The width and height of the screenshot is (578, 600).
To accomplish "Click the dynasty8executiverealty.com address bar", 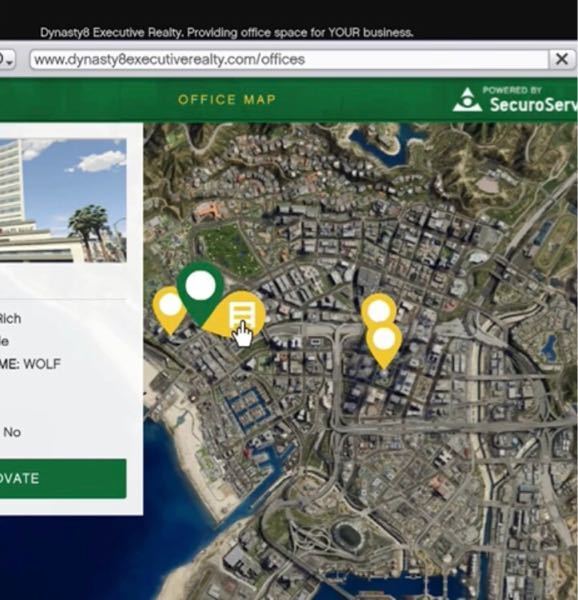I will pyautogui.click(x=289, y=60).
